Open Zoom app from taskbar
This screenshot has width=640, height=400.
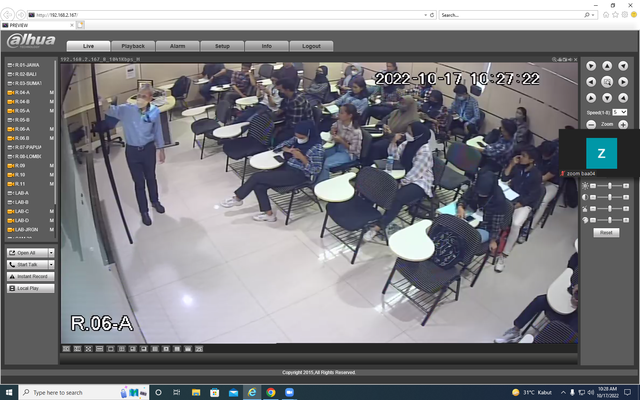[289, 392]
